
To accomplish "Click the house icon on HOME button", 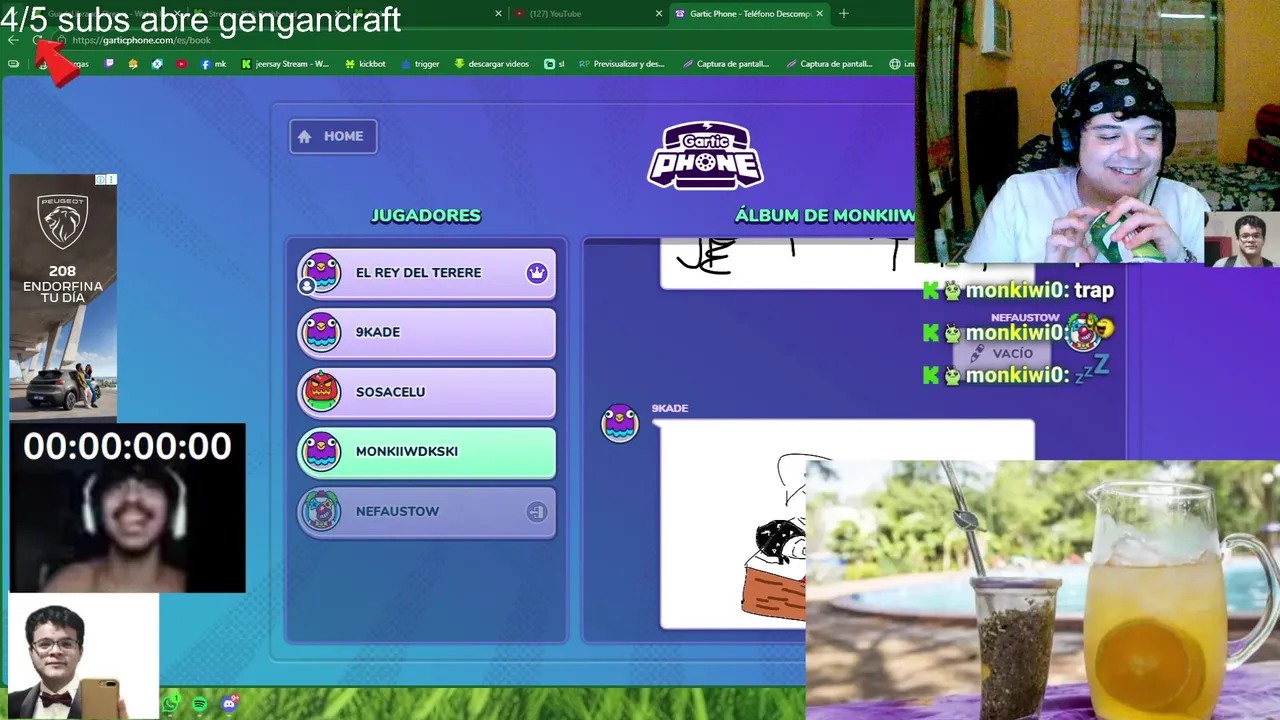I will (305, 137).
